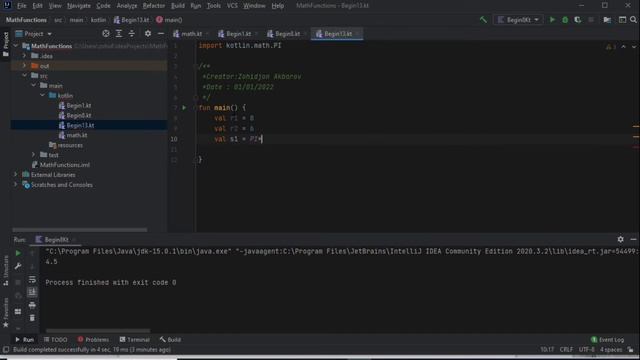Collapse the src folder
640x360 pixels.
click(x=24, y=76)
